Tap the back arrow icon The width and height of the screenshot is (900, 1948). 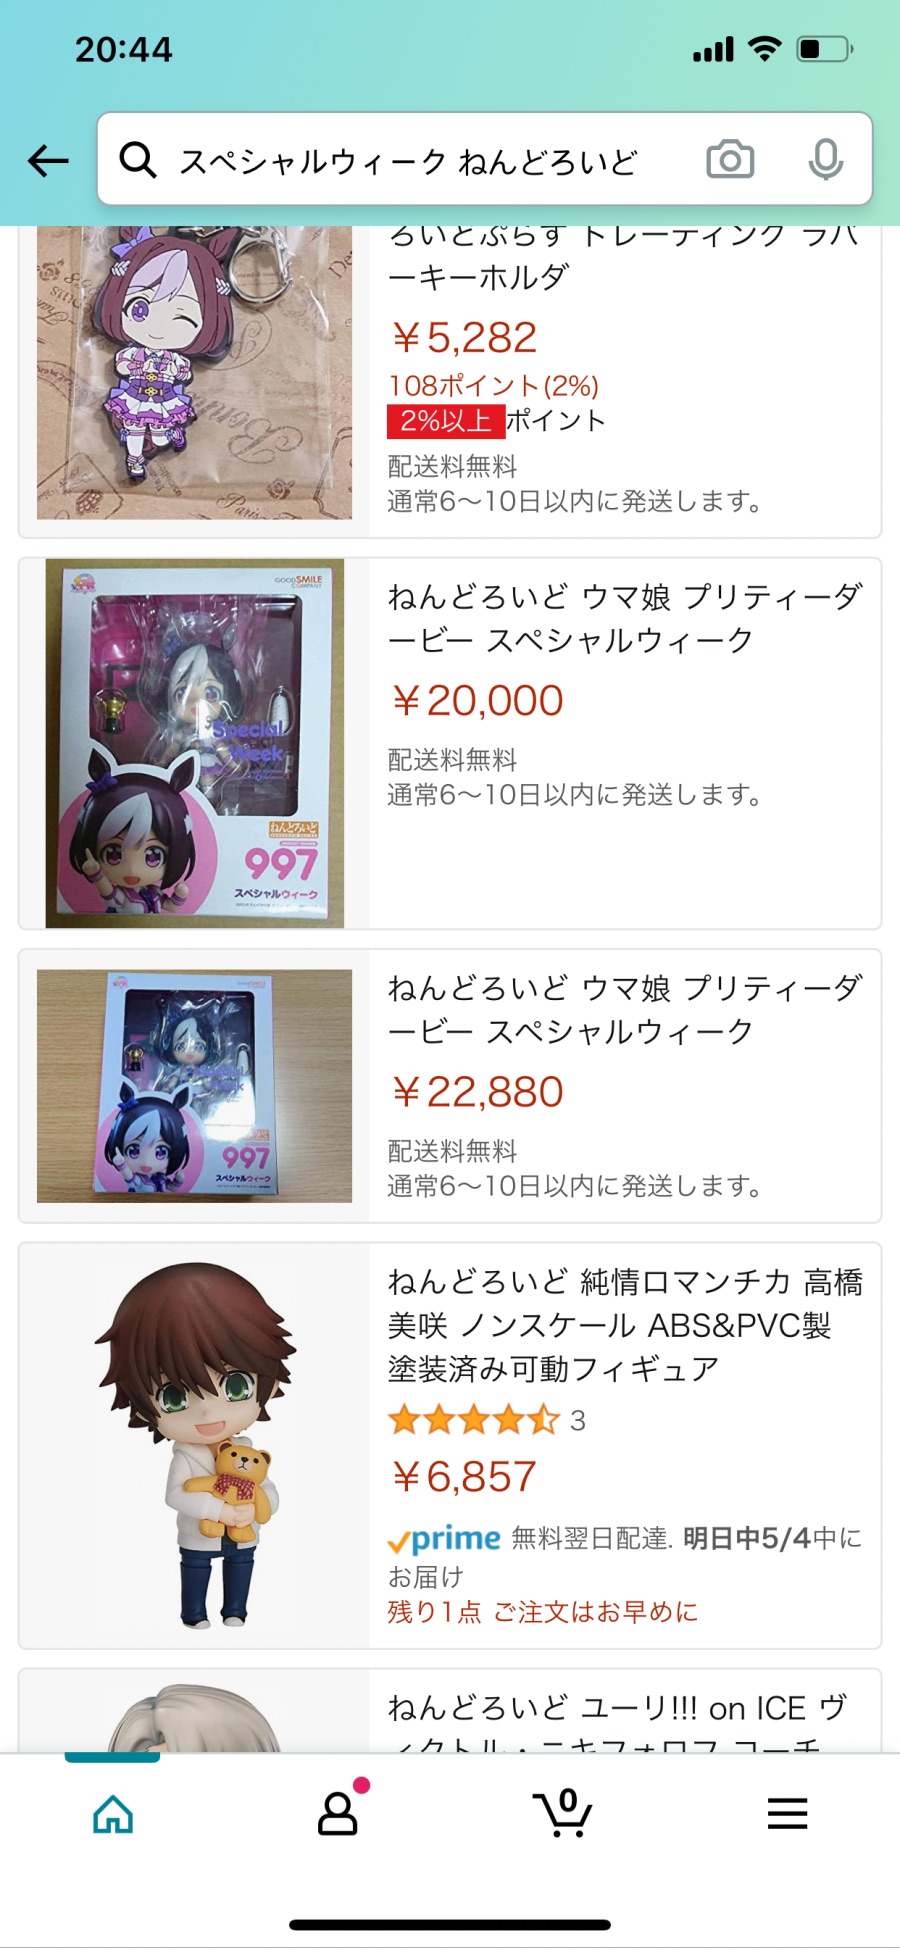pyautogui.click(x=48, y=160)
